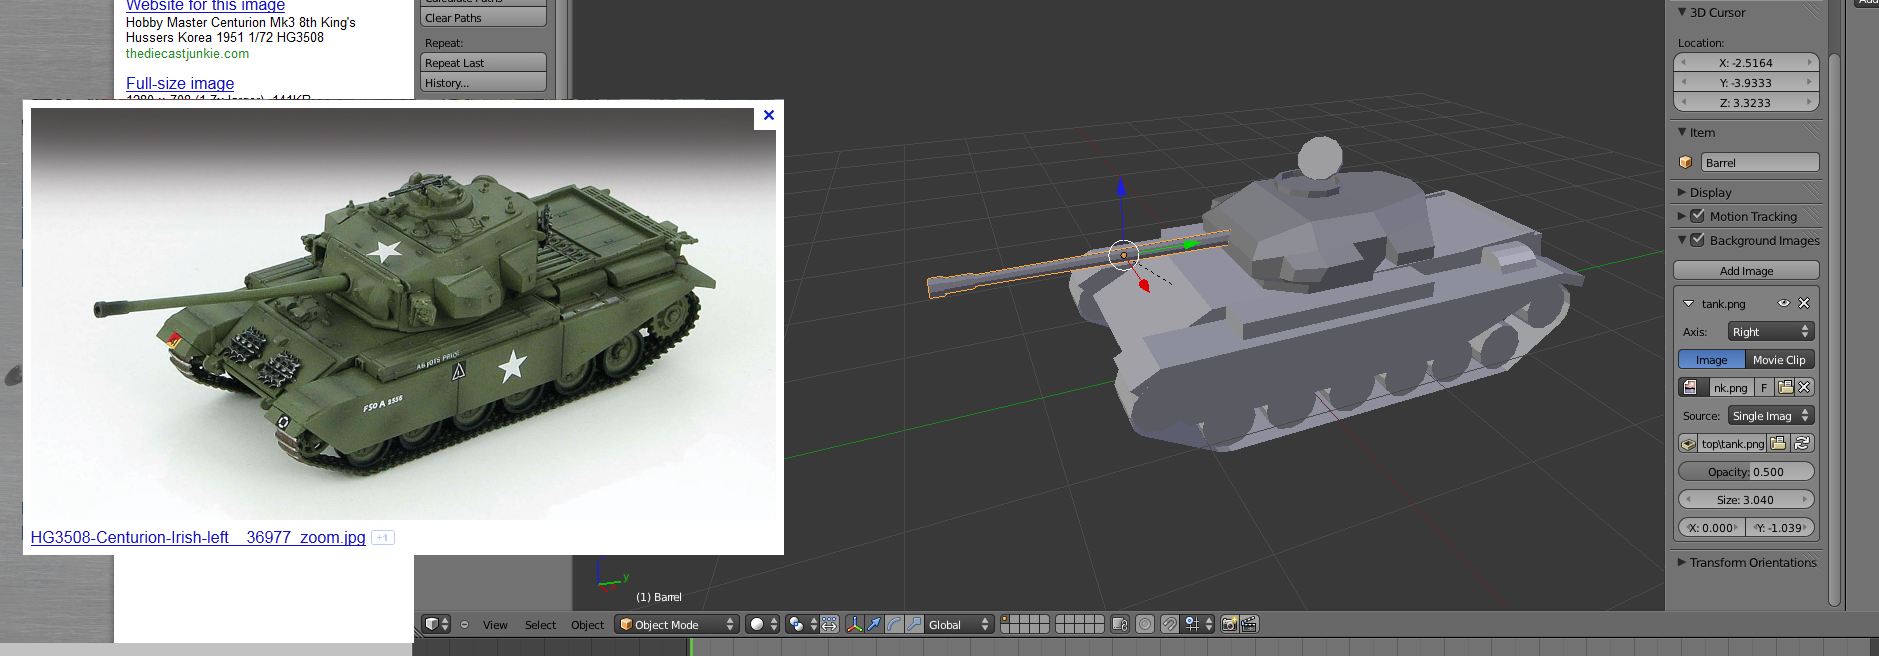Open the Object Mode dropdown
1879x656 pixels.
coord(677,624)
